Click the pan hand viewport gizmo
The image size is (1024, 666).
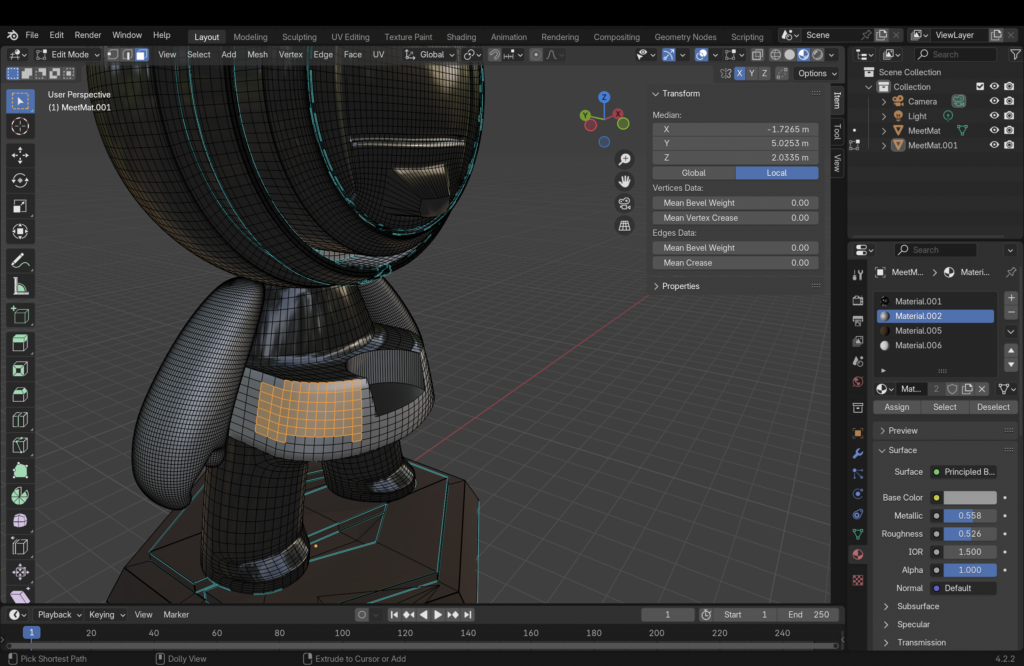pyautogui.click(x=624, y=181)
